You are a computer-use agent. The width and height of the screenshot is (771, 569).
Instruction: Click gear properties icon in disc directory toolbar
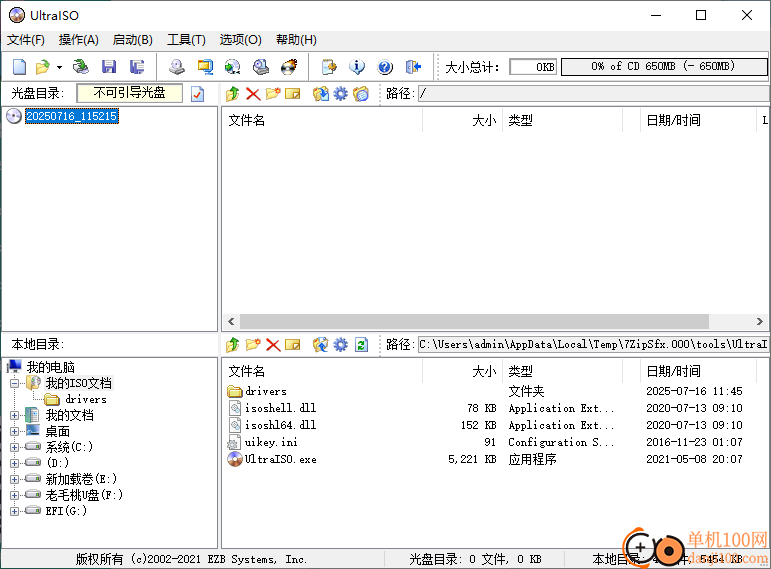340,93
